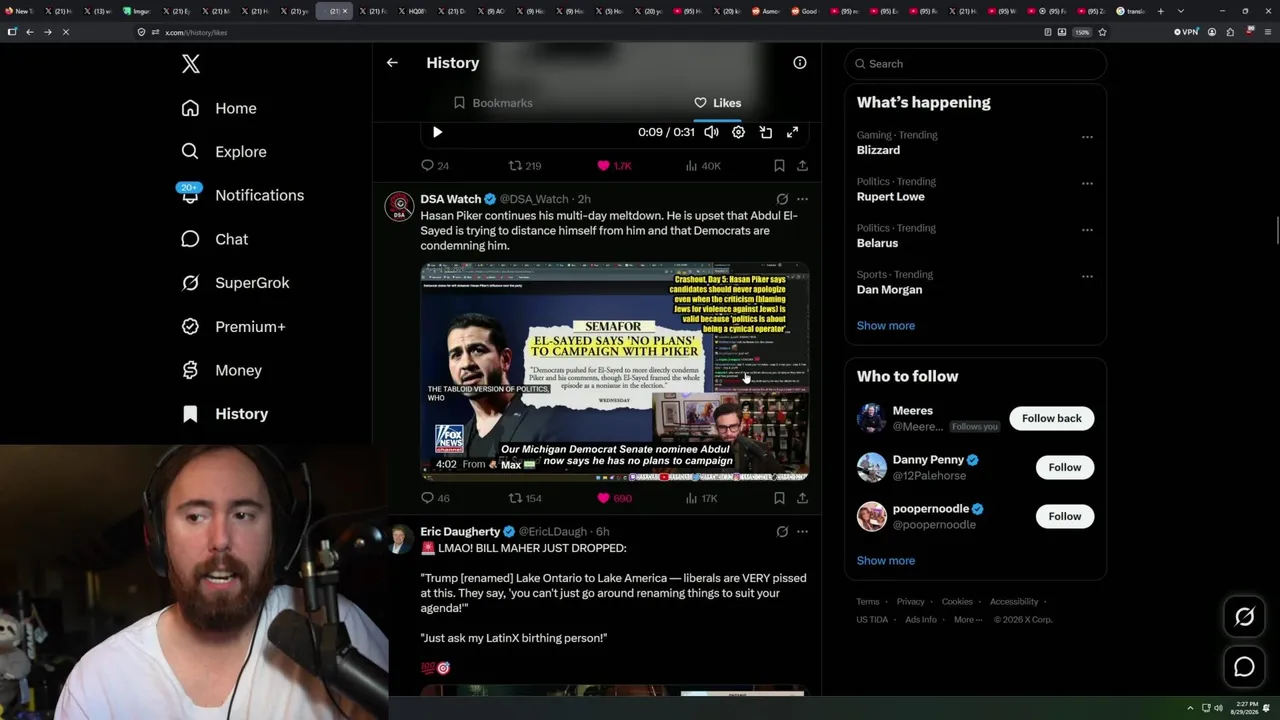Click the Search field on X
The height and width of the screenshot is (720, 1280).
point(975,64)
